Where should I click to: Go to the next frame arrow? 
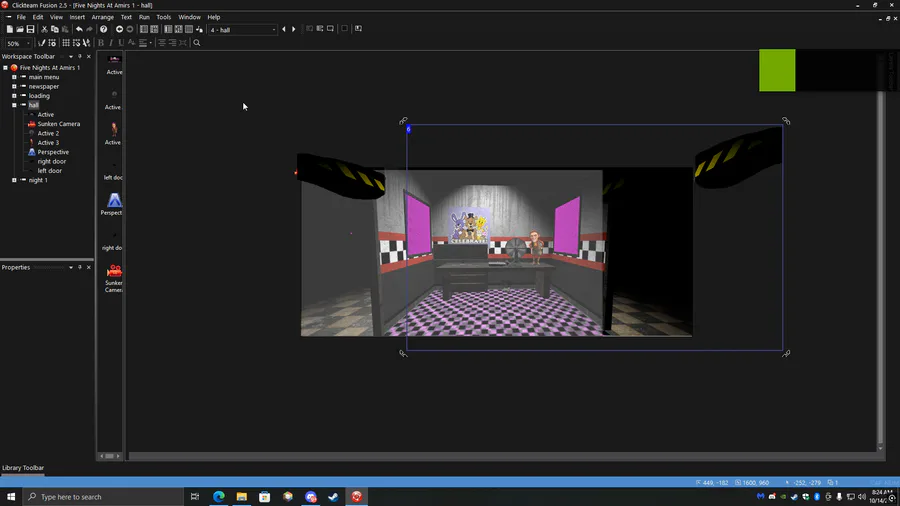point(294,29)
